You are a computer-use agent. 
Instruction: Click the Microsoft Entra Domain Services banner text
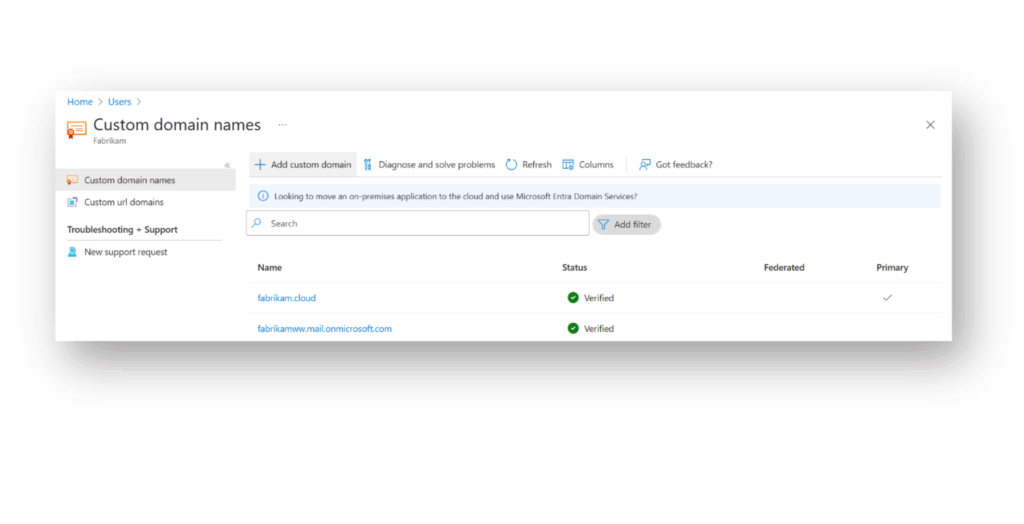[455, 196]
